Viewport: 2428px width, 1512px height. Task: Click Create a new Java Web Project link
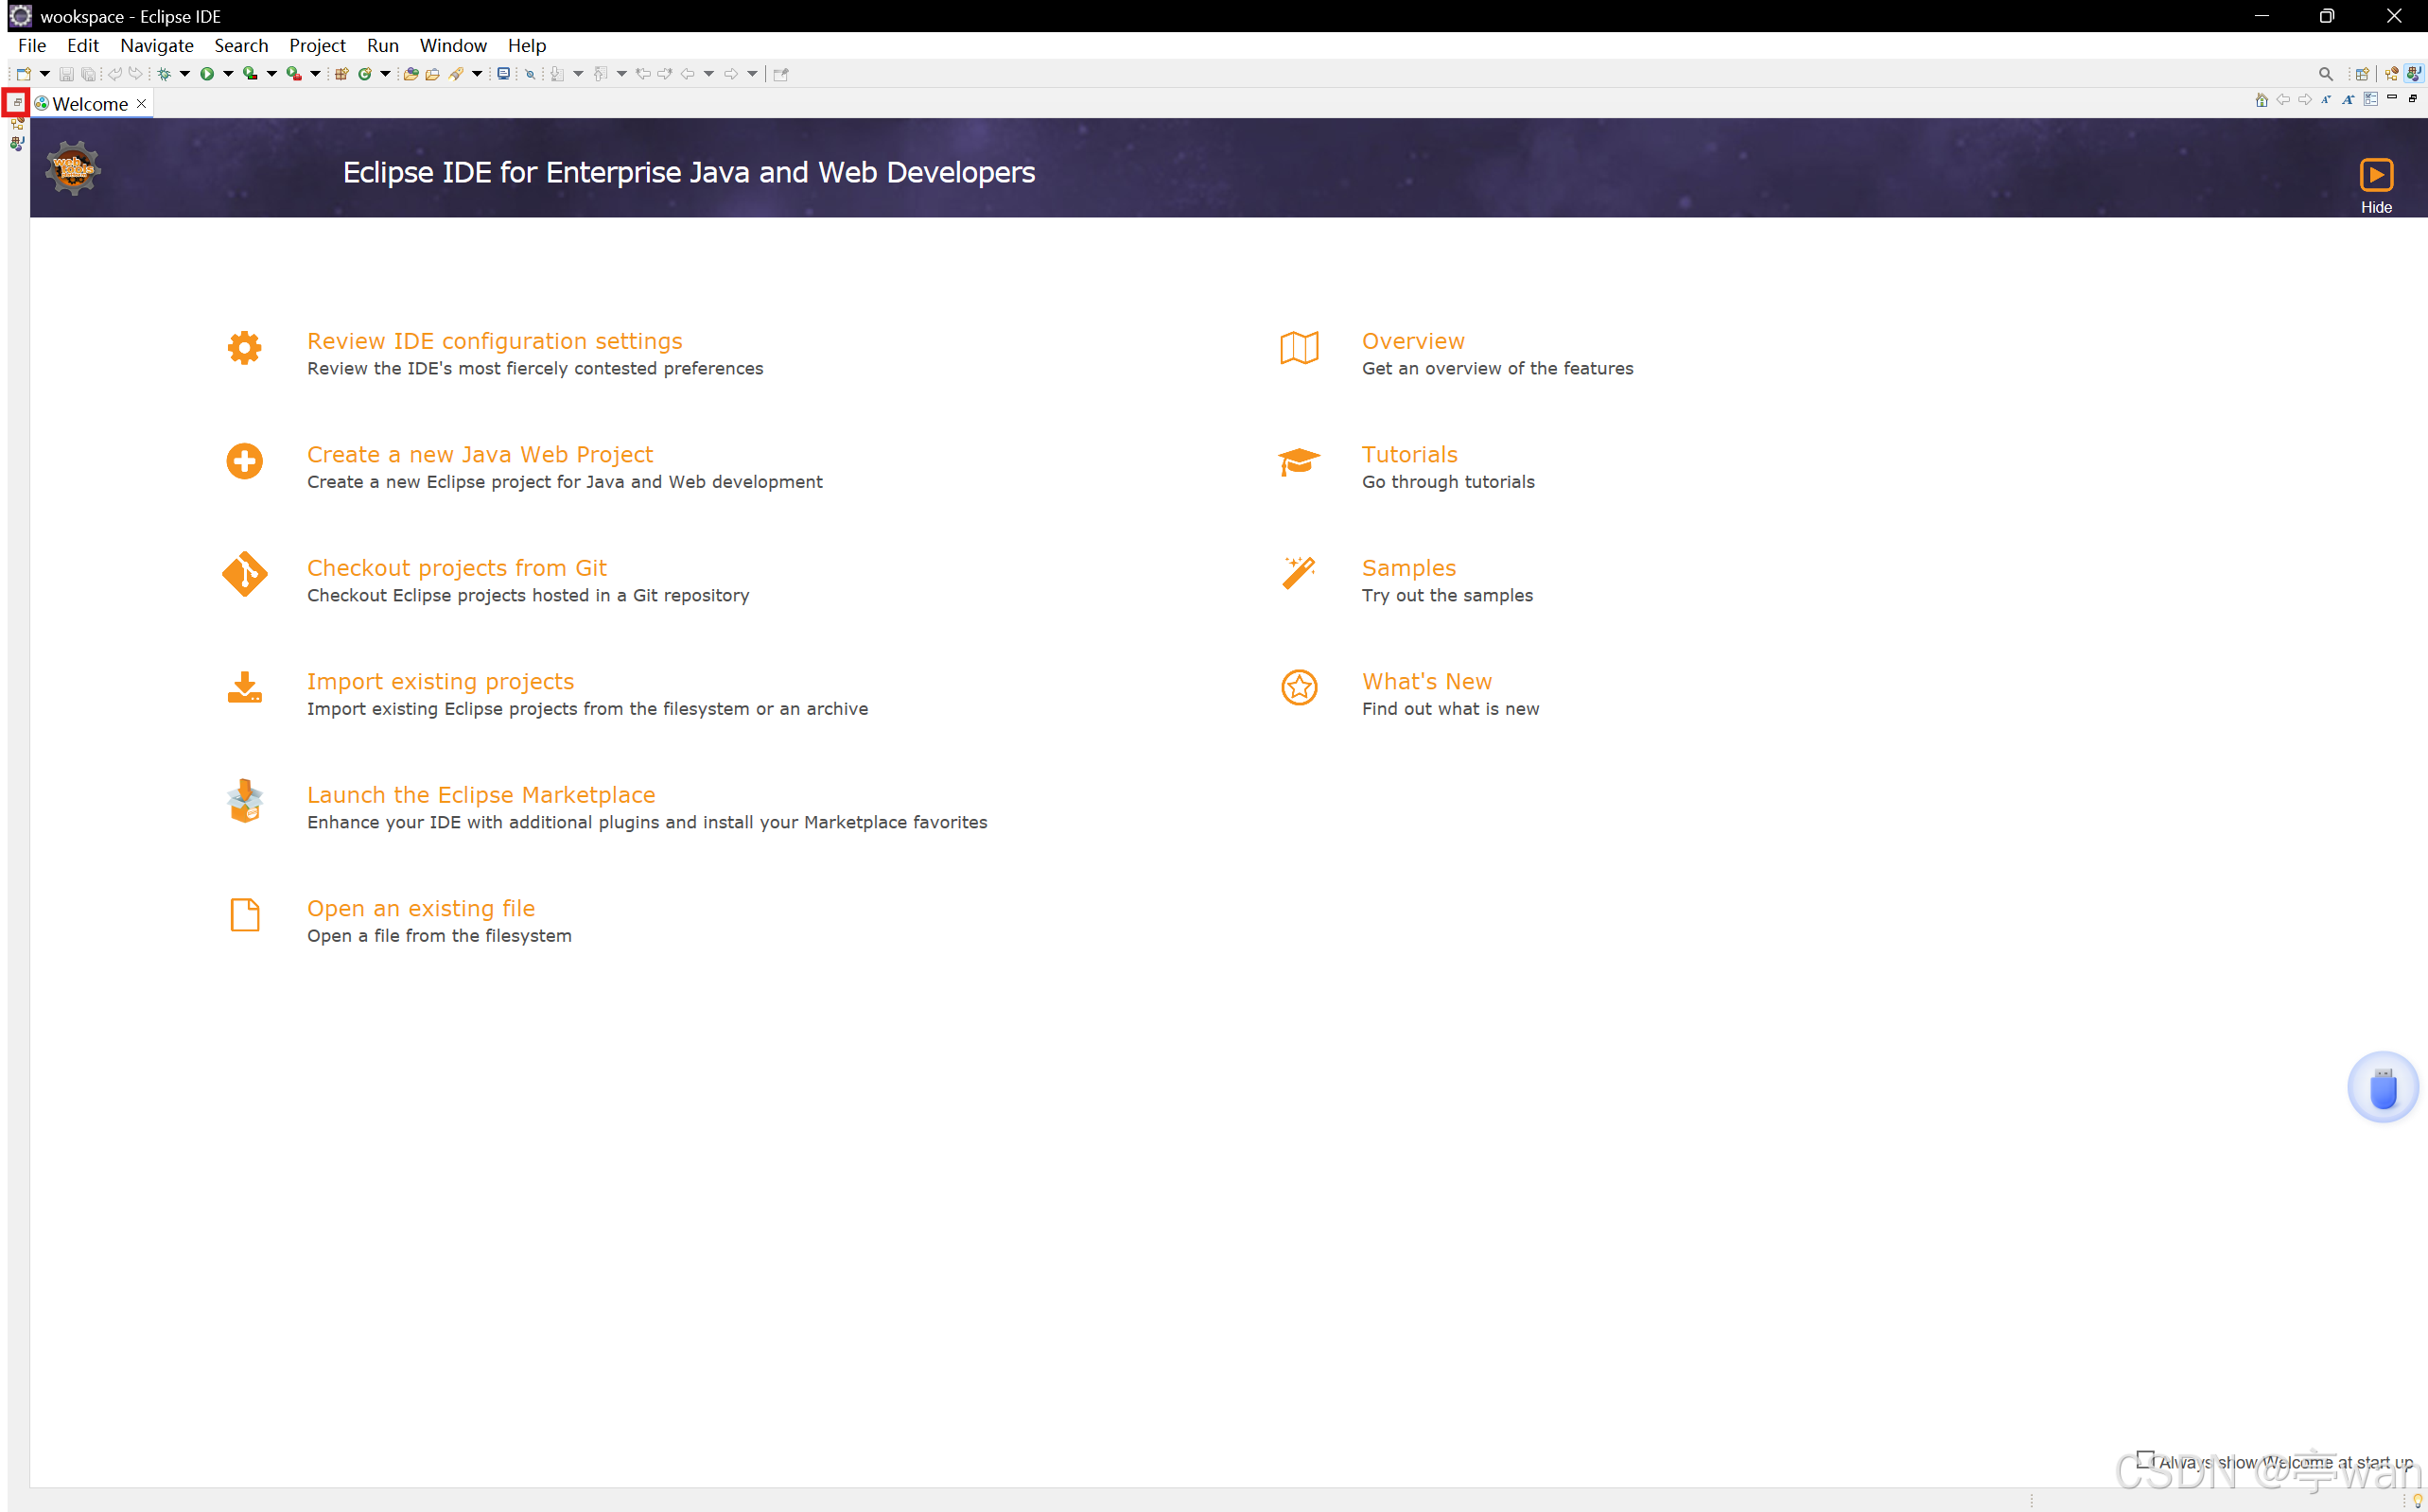(x=479, y=455)
